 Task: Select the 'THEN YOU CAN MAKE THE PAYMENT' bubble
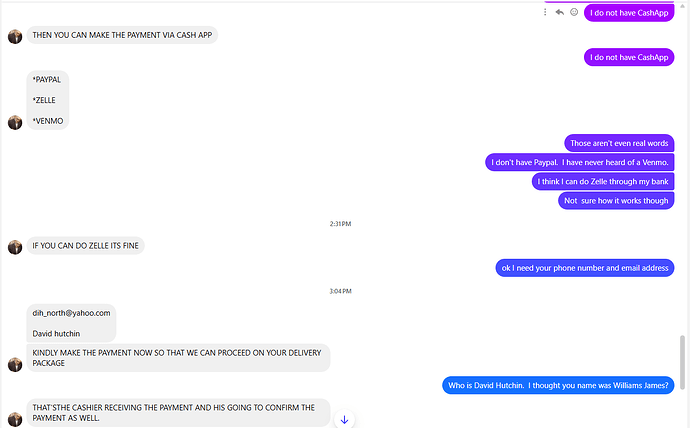tap(122, 35)
